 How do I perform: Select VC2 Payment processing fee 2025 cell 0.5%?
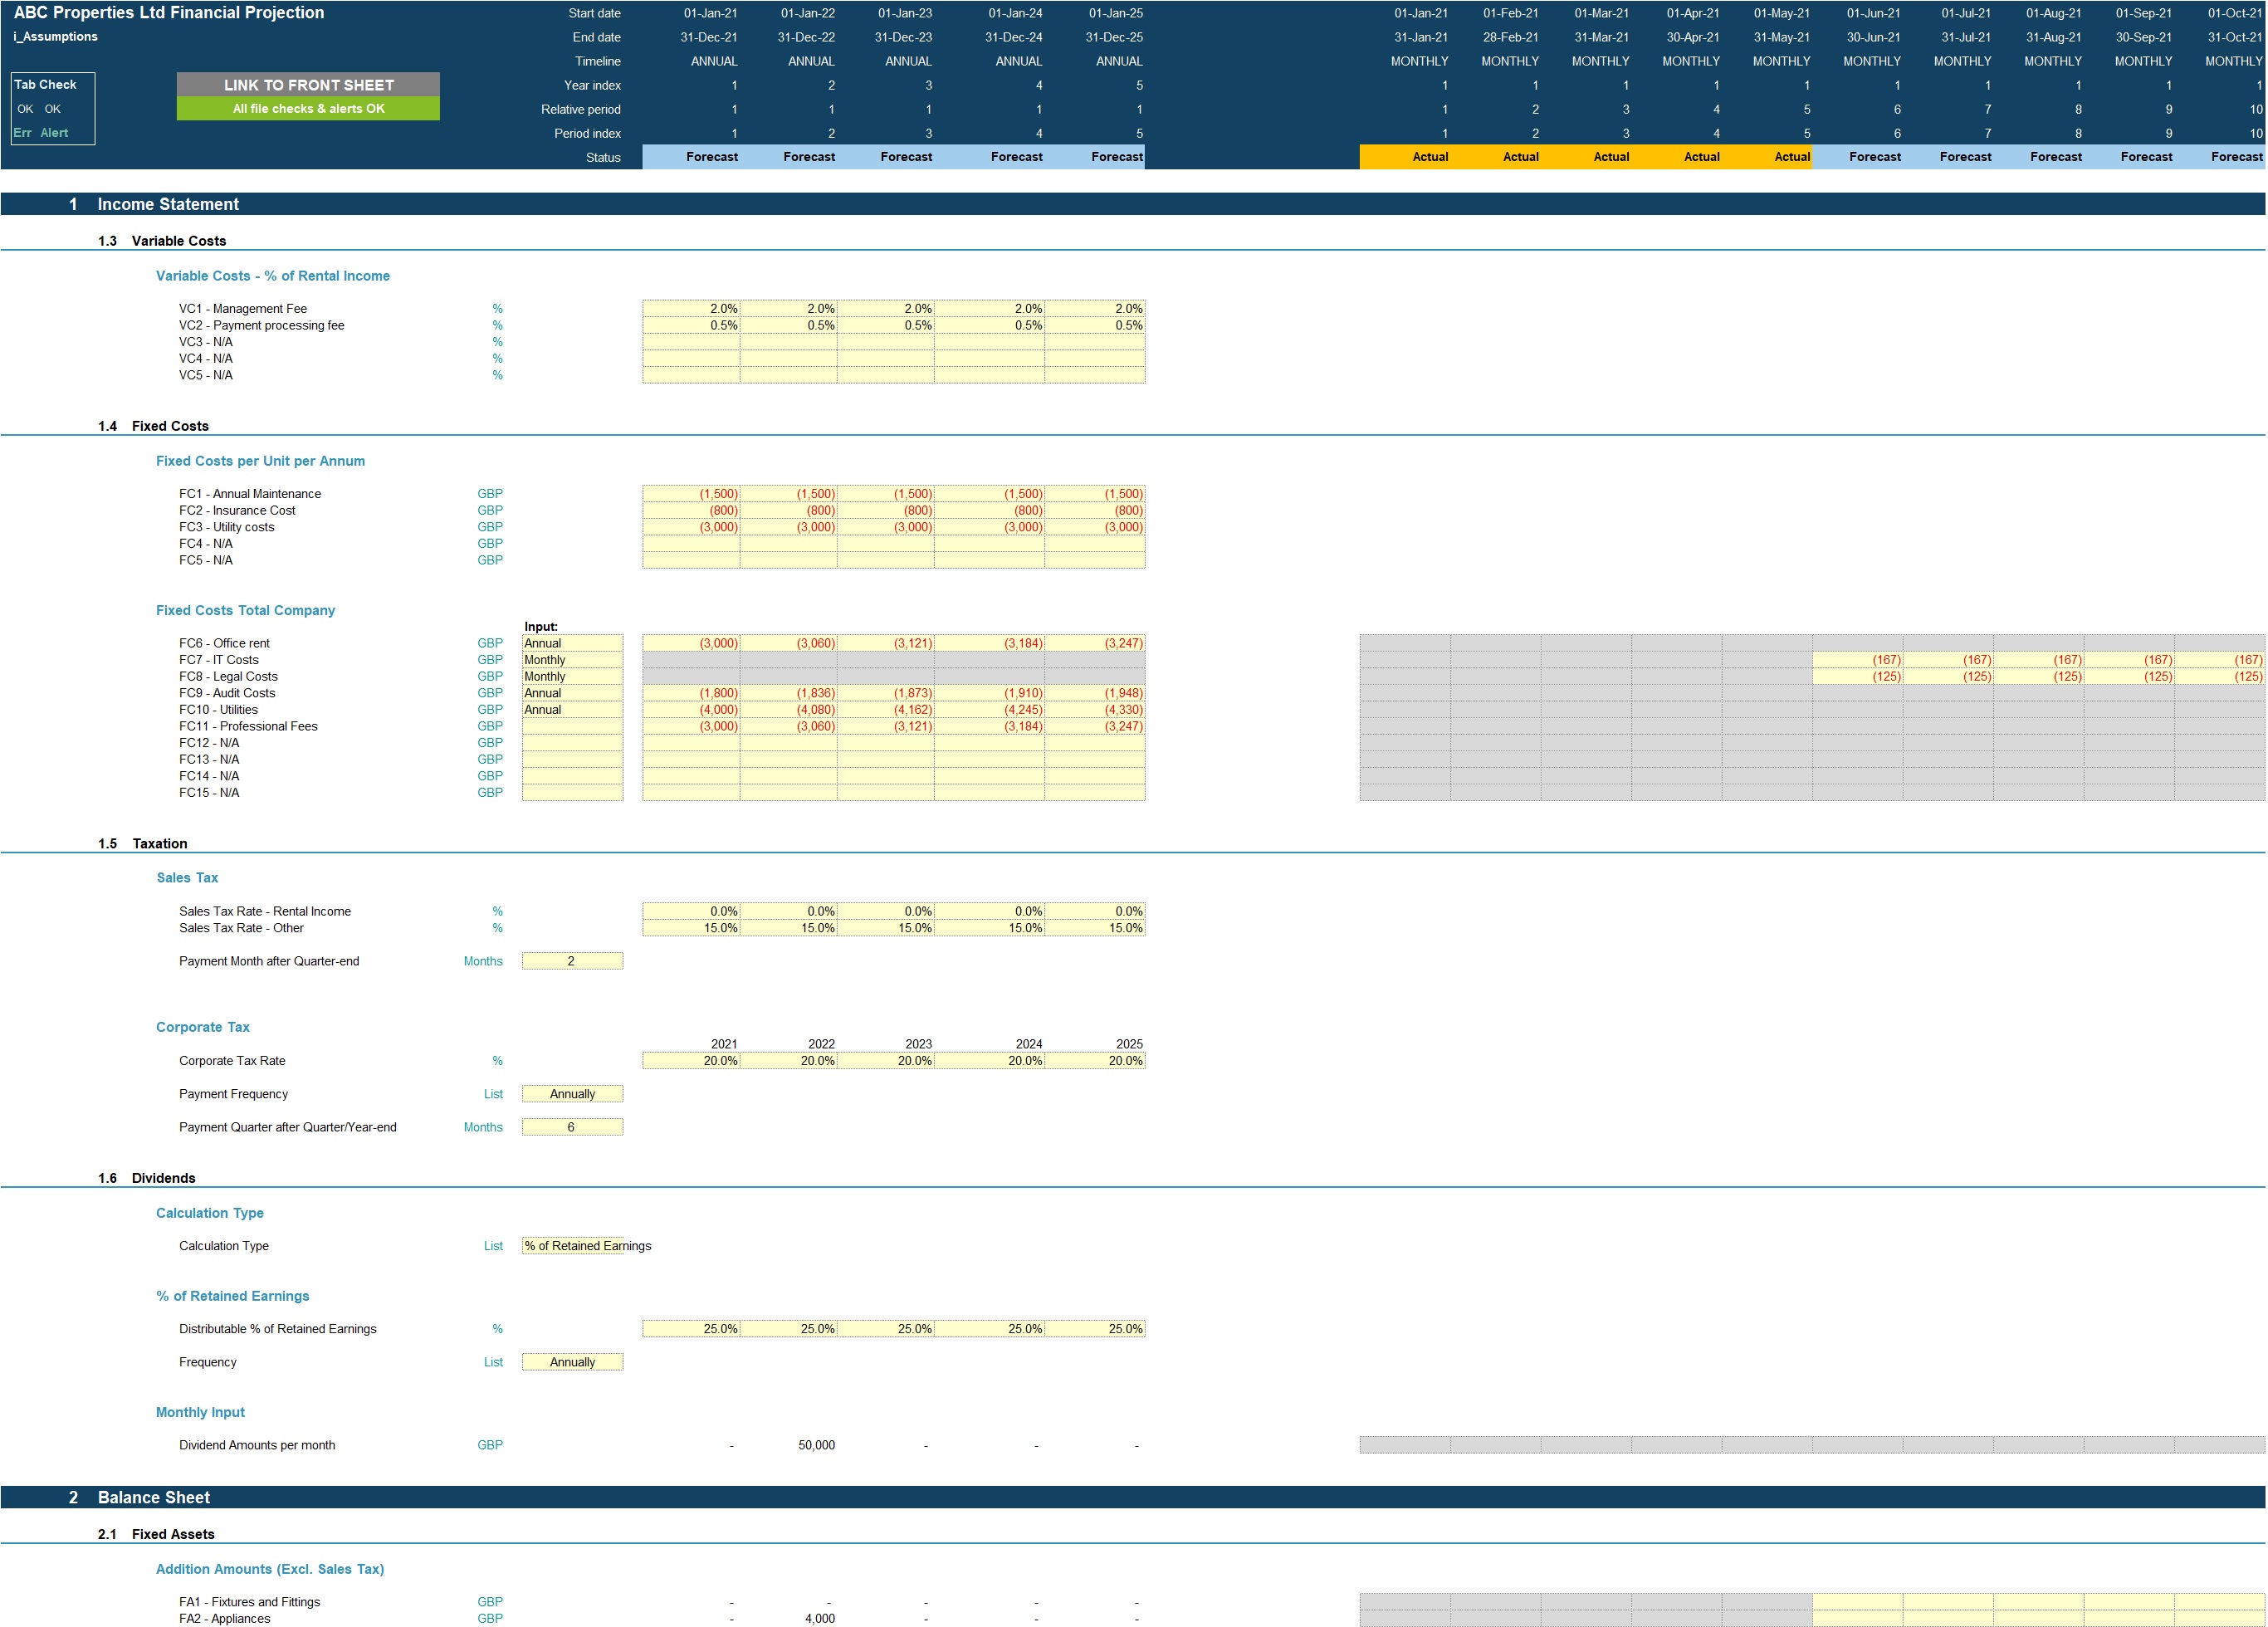coord(1095,325)
